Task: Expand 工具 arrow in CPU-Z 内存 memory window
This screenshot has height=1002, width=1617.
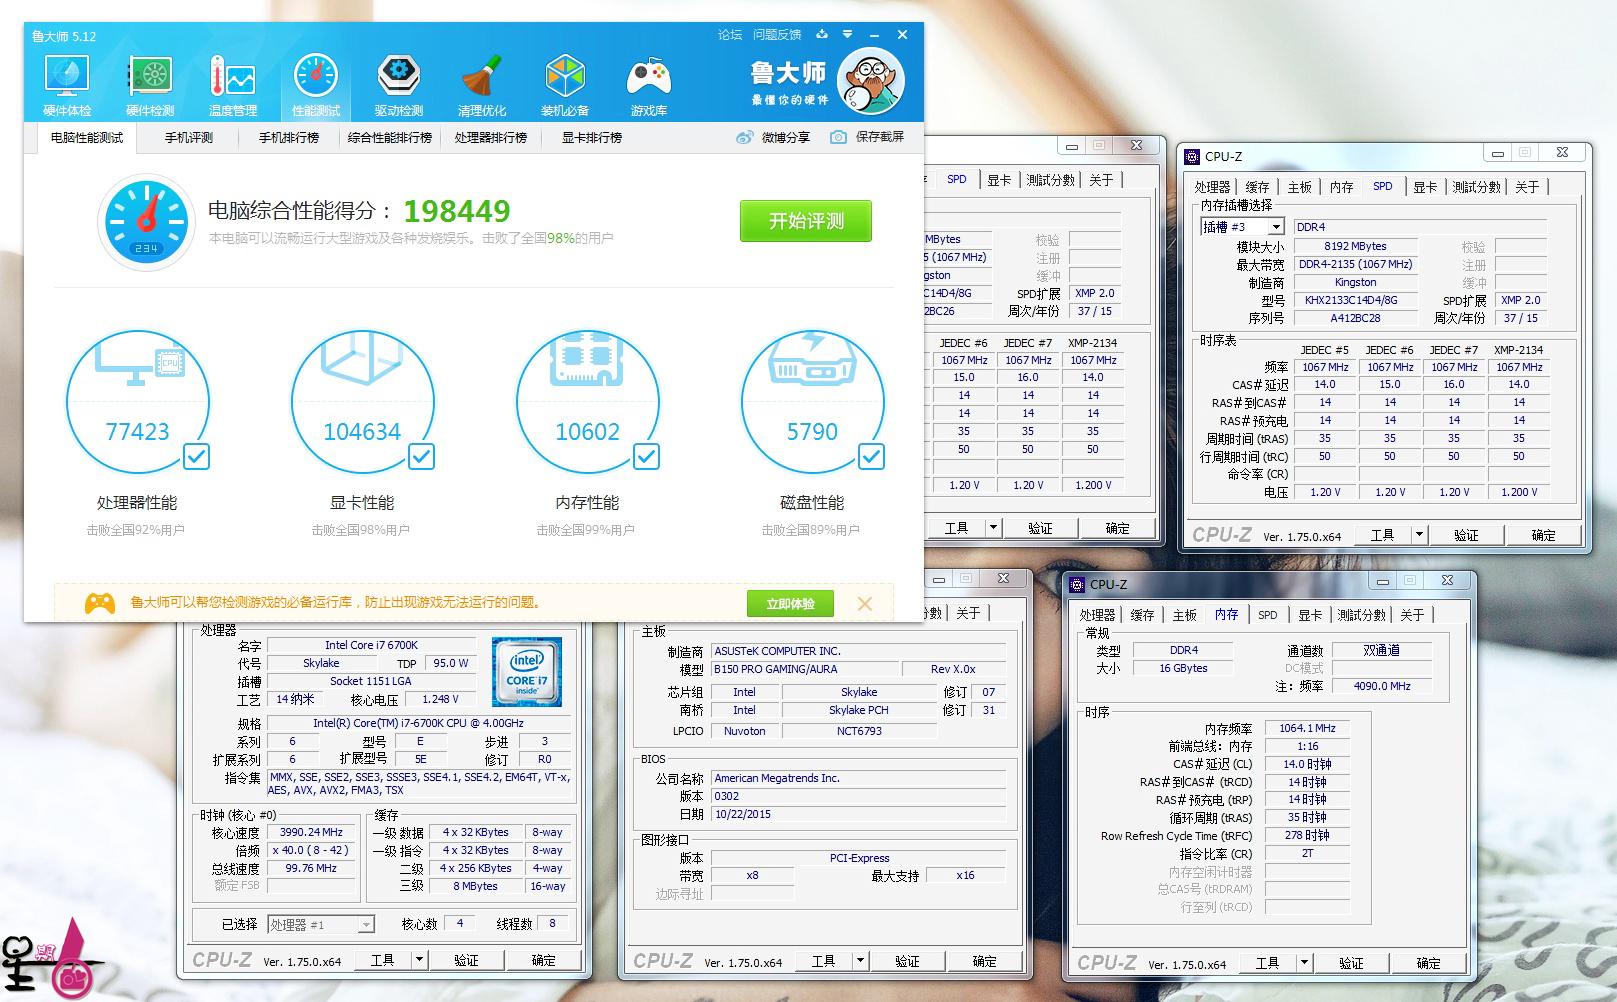Action: (x=1304, y=963)
